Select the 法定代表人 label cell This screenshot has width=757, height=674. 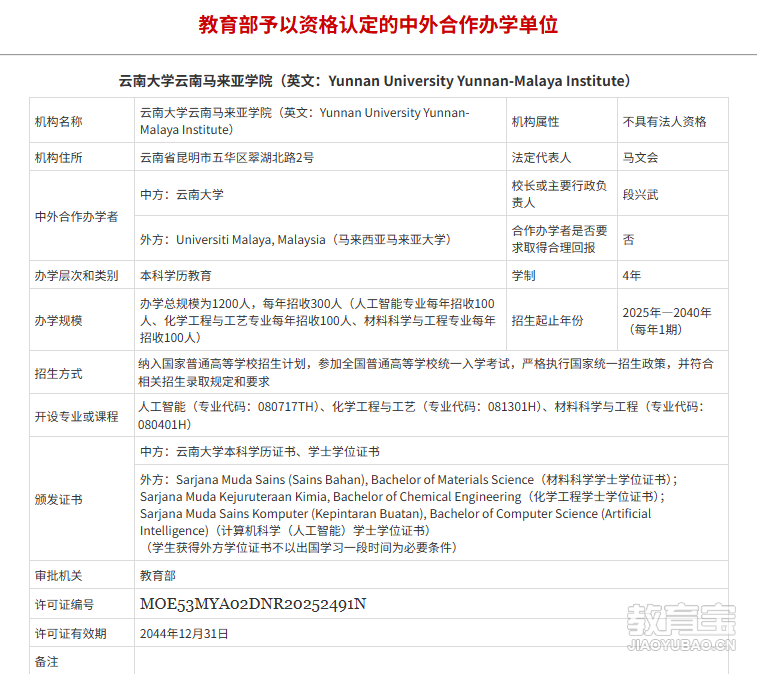point(561,157)
